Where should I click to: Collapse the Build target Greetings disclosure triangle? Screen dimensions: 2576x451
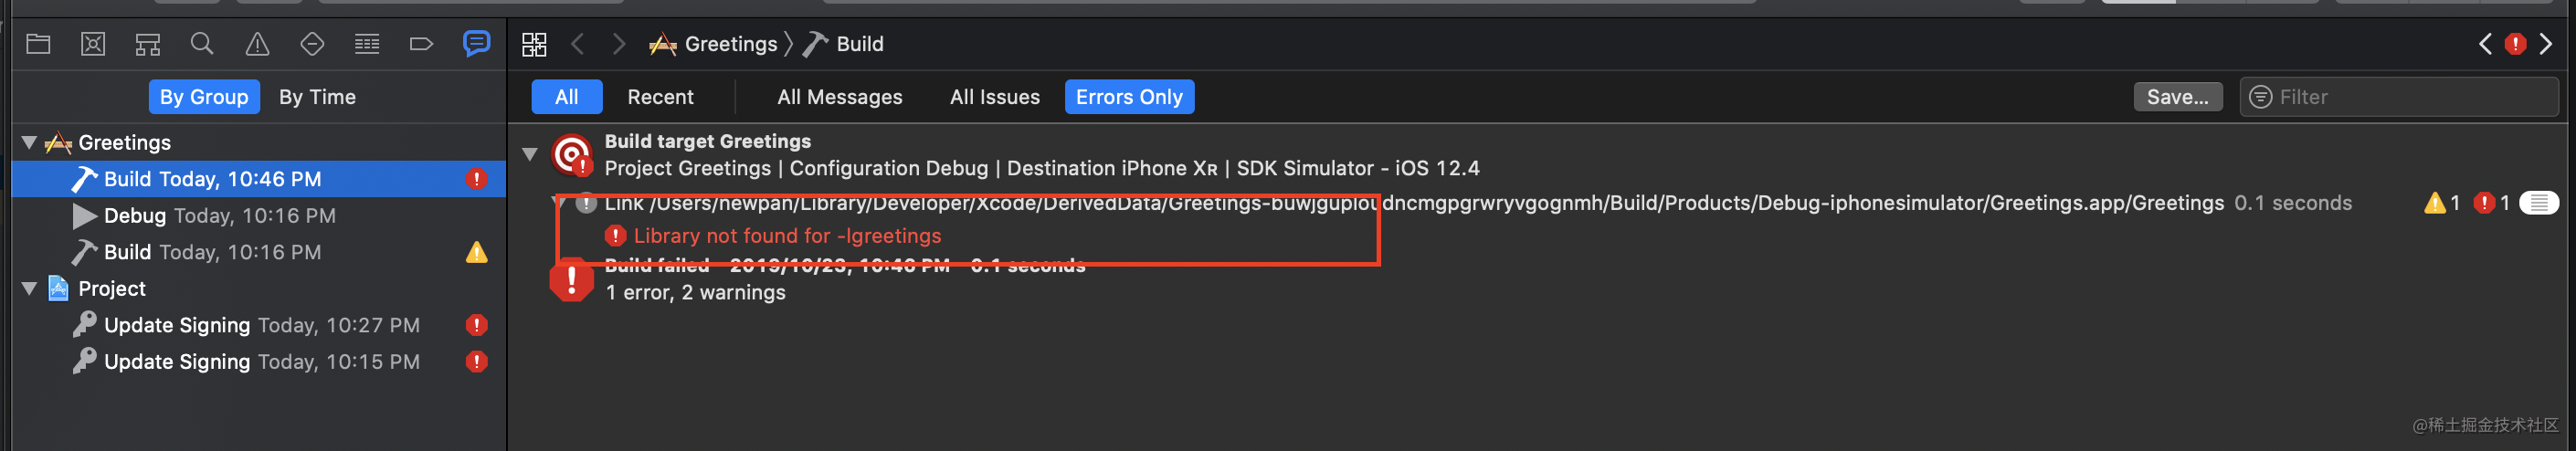click(530, 154)
